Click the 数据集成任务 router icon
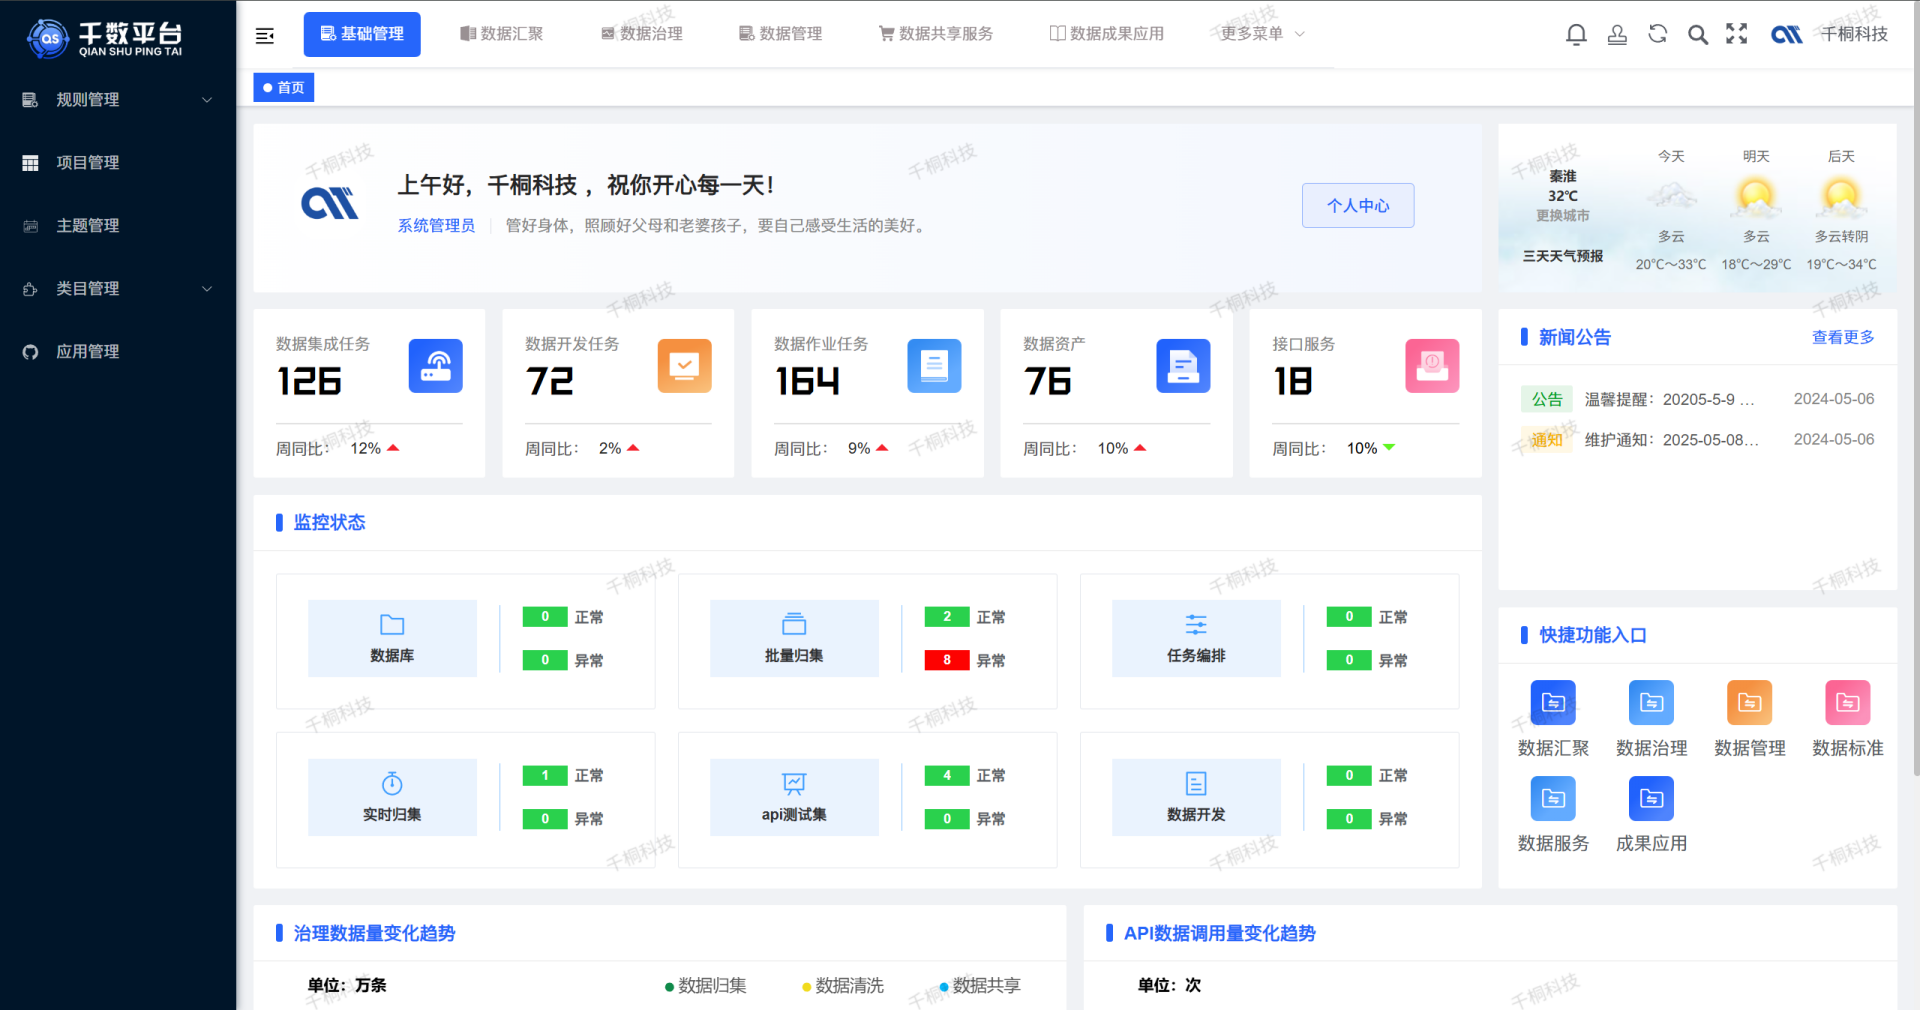 point(436,366)
